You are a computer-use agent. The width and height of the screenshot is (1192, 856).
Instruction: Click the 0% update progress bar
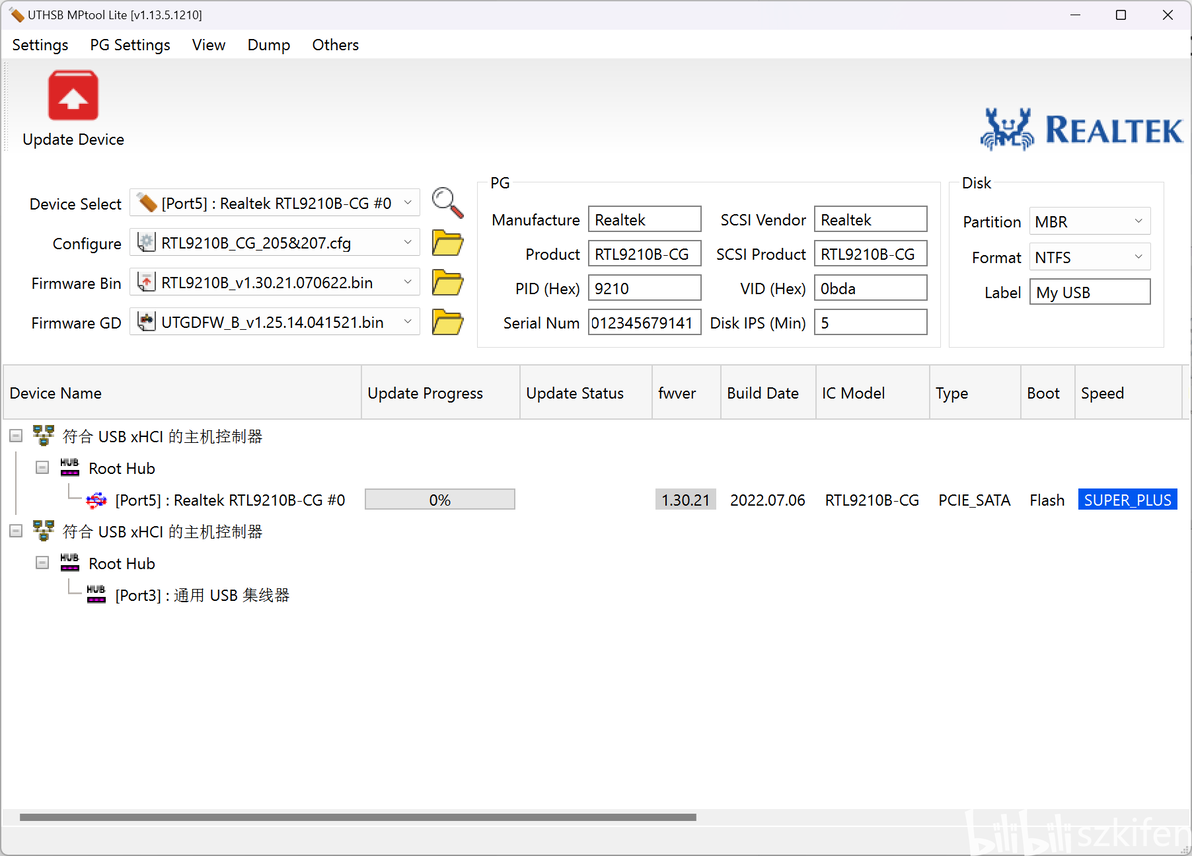[x=440, y=499]
